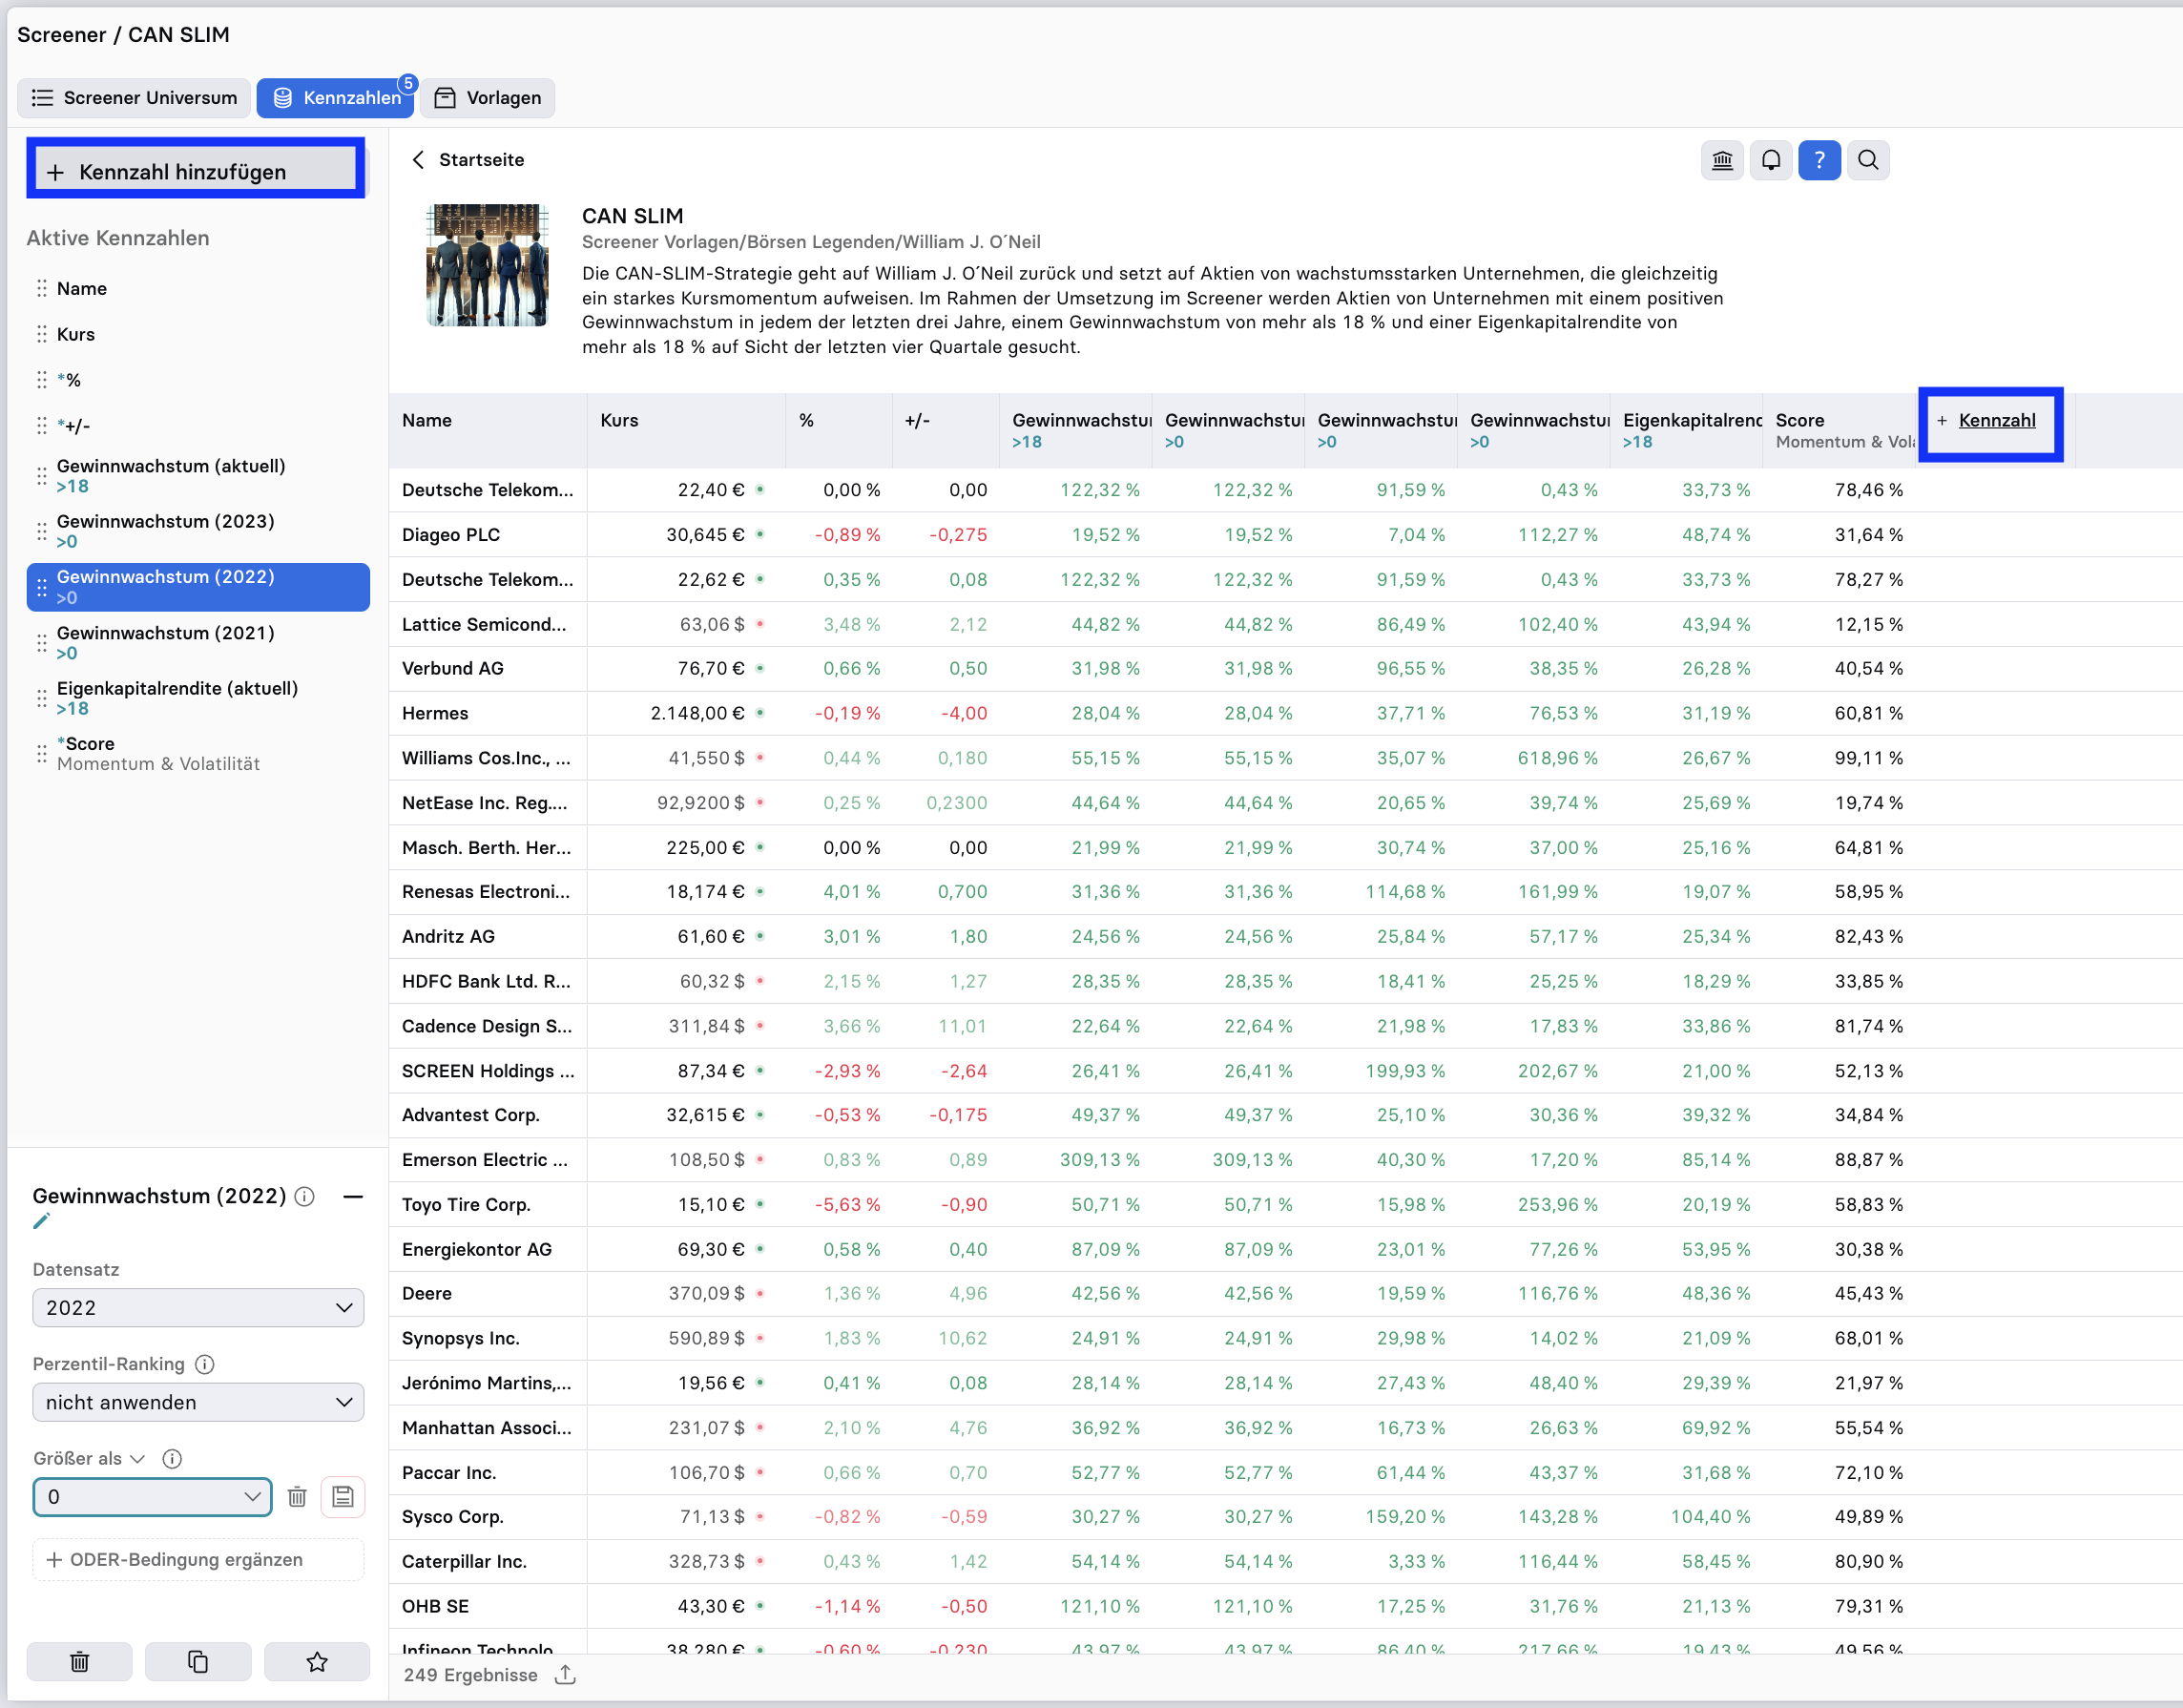Open the threshold value 0 combo box

pos(152,1497)
